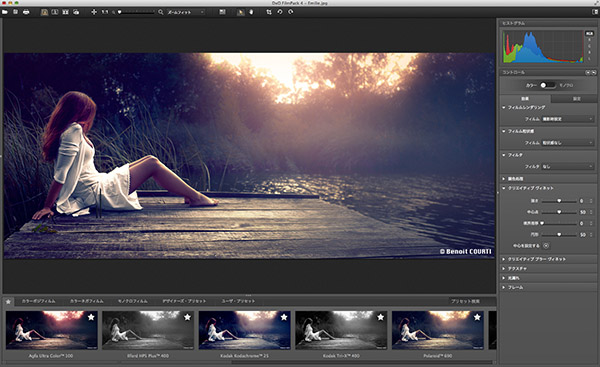This screenshot has height=367, width=600.
Task: Select the Ilford HP5 Plus 400 preset thumbnail
Action: click(148, 330)
